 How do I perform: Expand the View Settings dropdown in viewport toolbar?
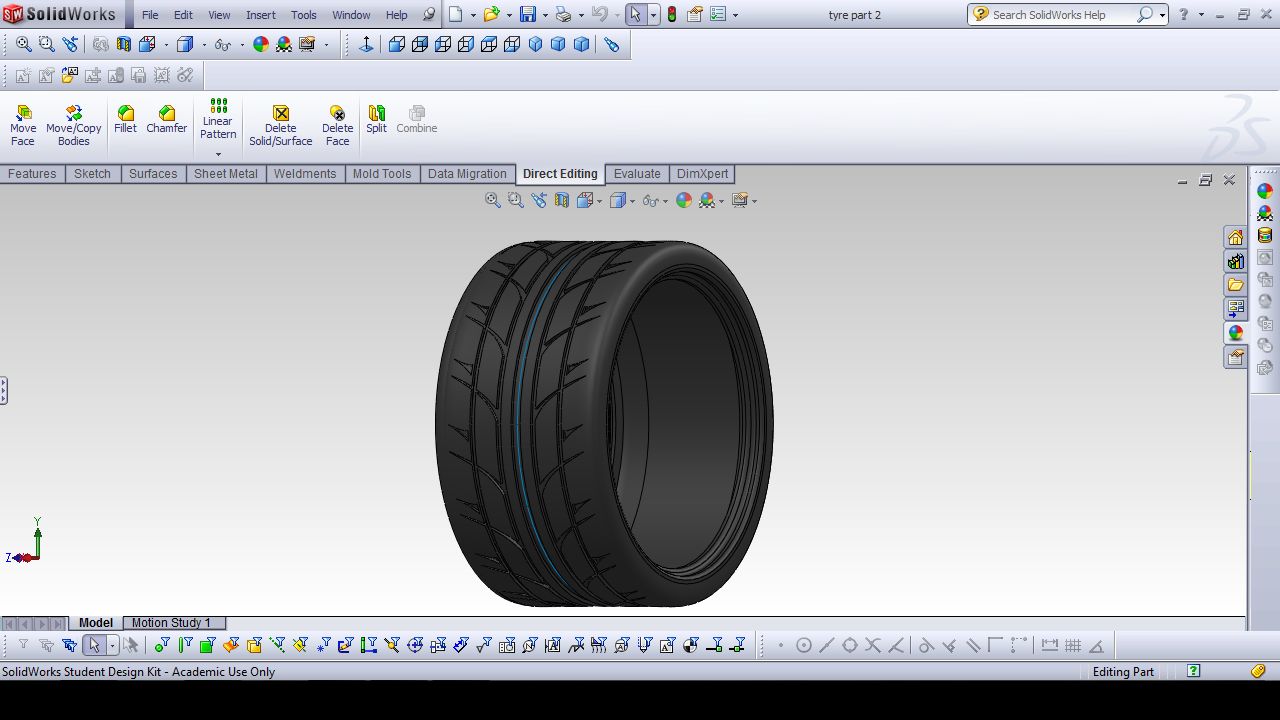pyautogui.click(x=753, y=201)
